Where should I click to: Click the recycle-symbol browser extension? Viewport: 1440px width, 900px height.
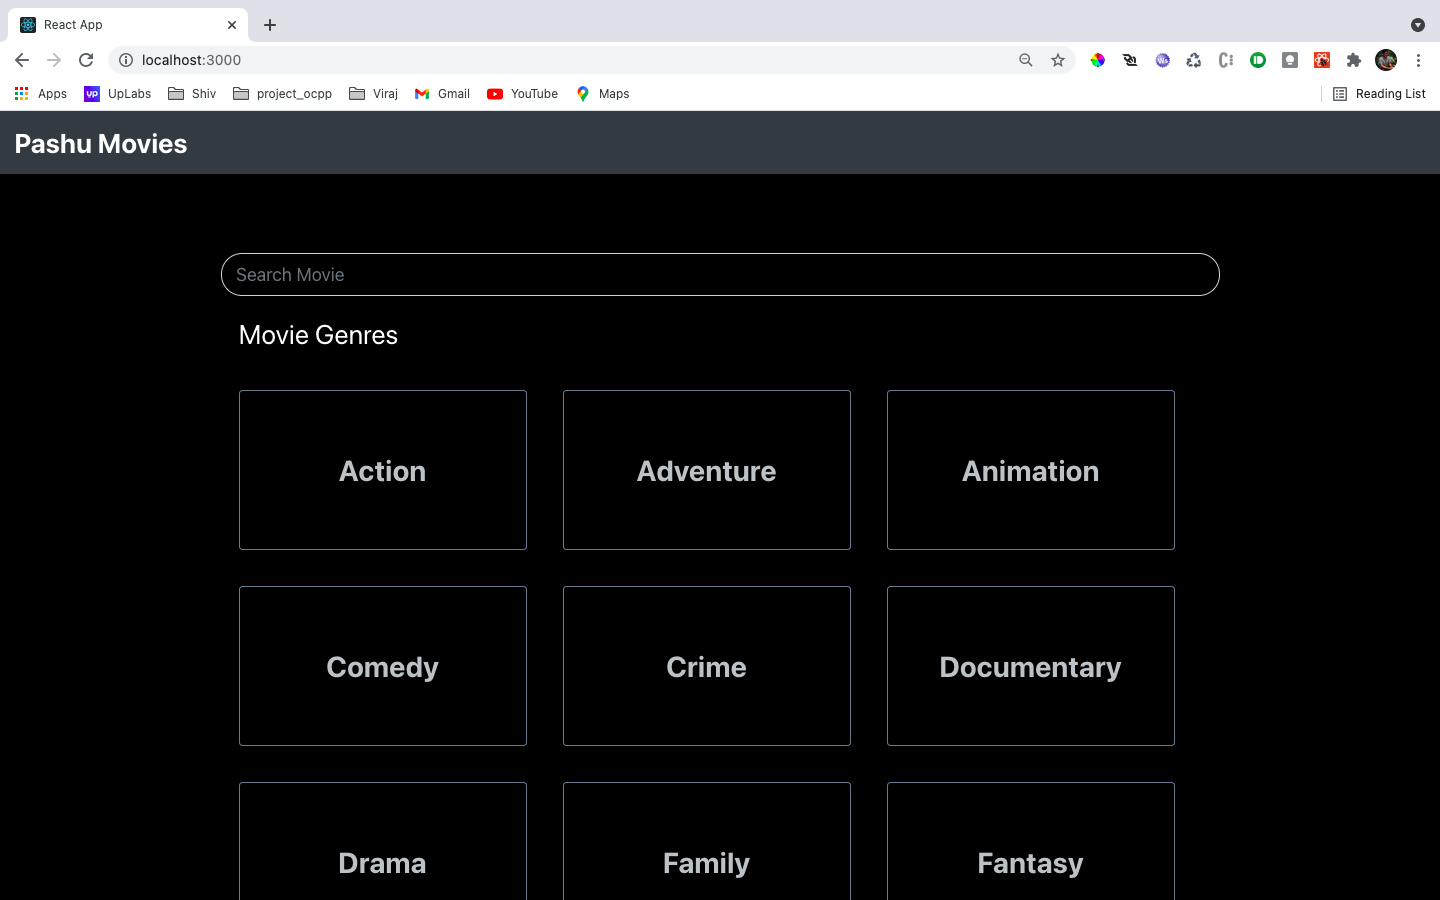coord(1194,60)
